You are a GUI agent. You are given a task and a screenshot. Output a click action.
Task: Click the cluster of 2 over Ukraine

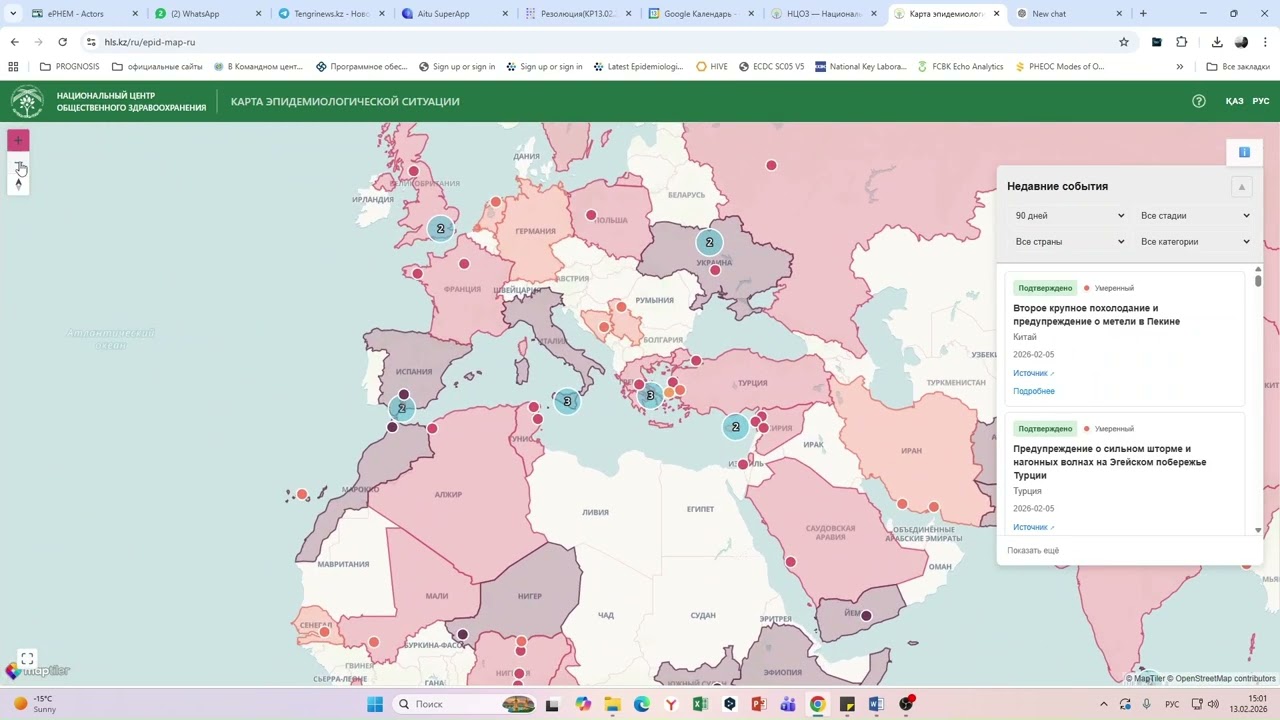pos(709,243)
